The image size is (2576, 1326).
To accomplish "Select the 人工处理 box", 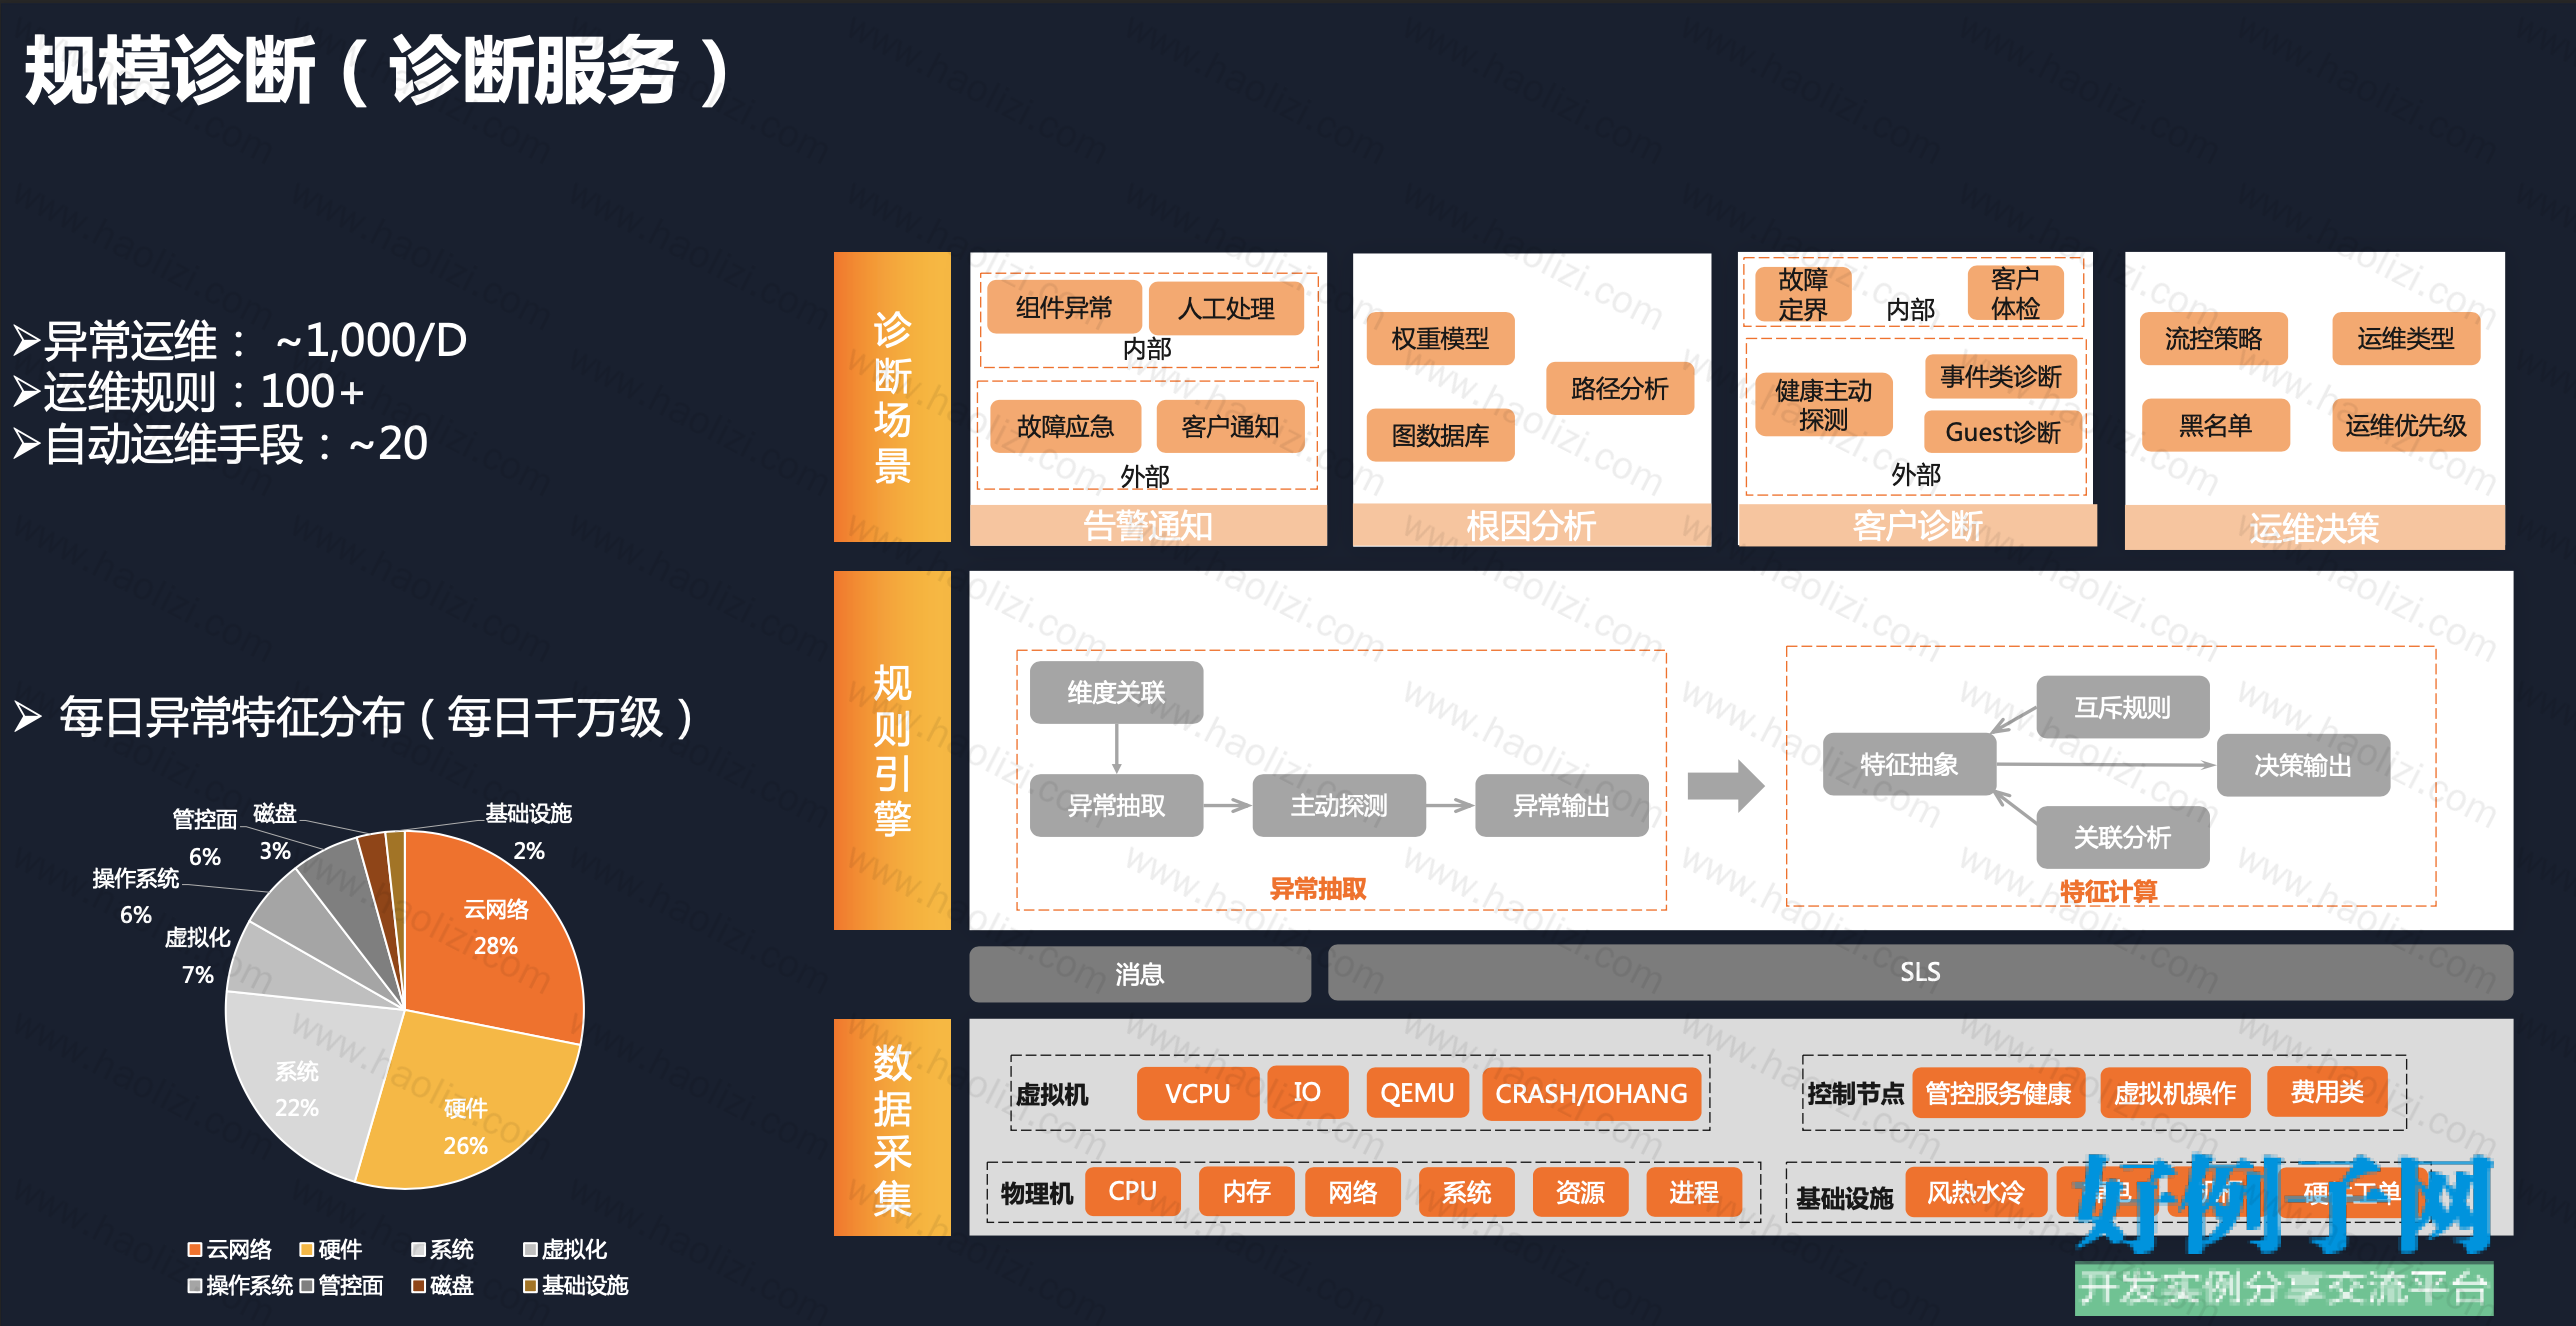I will [1226, 308].
